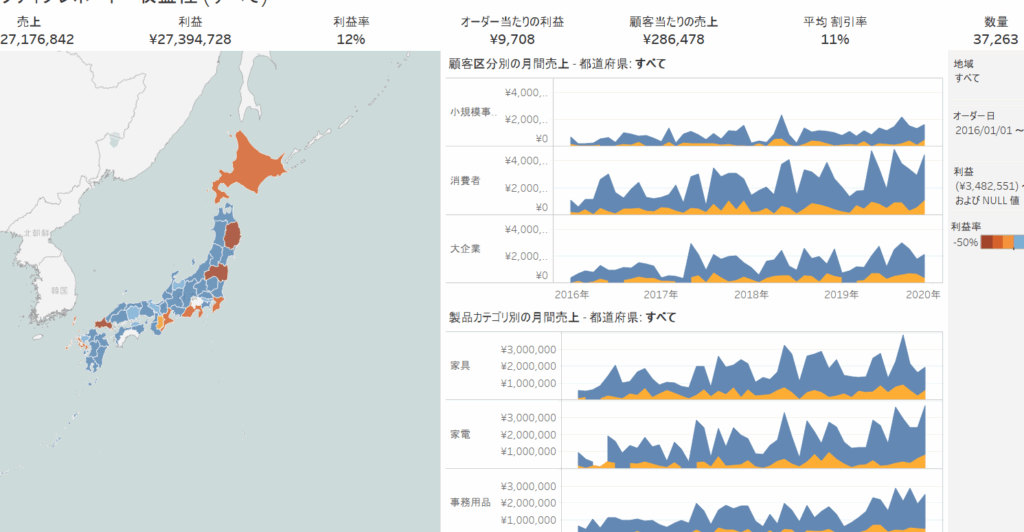Image resolution: width=1024 pixels, height=532 pixels.
Task: Click the 顧客当たりの売上 value ¥286,478
Action: tap(674, 39)
